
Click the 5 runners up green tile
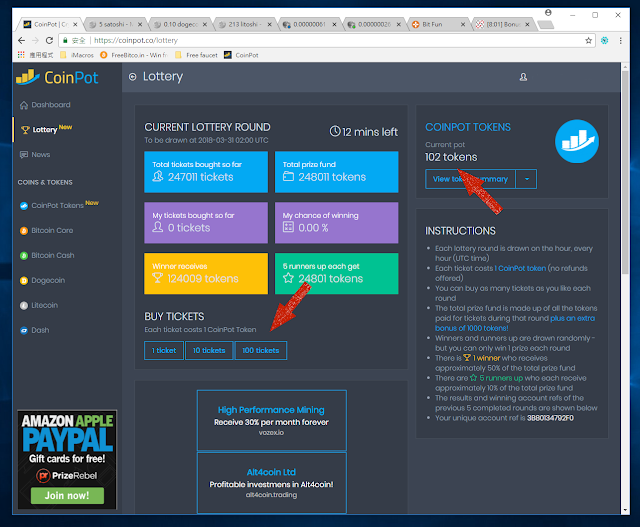pos(336,274)
